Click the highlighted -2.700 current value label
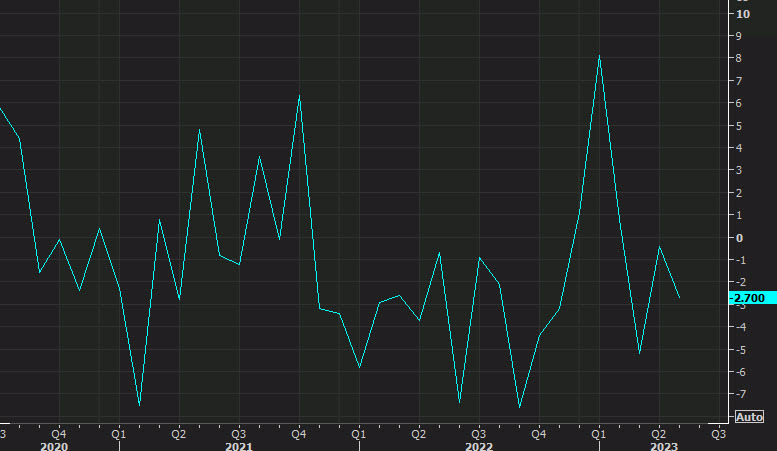The height and width of the screenshot is (451, 777). coord(748,298)
